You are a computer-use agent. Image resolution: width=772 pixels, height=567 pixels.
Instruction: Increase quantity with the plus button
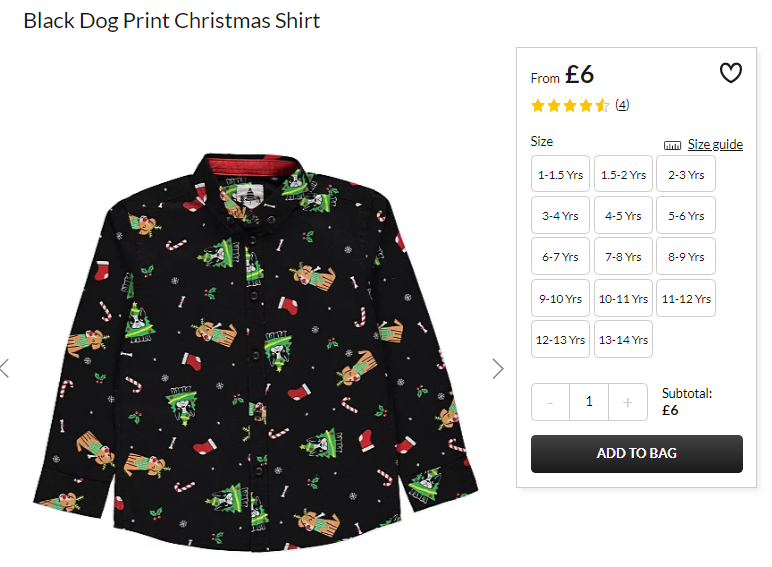pos(627,402)
